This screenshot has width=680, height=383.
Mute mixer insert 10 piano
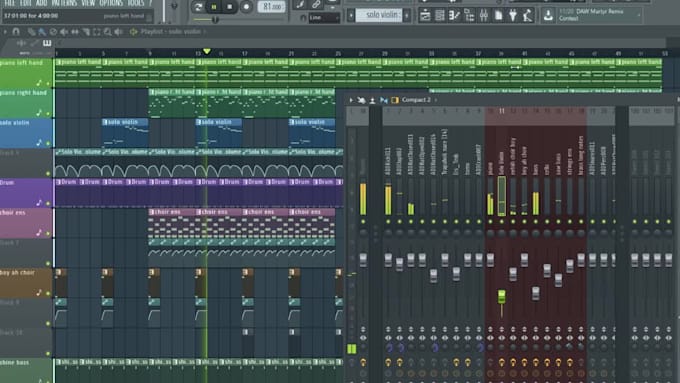pyautogui.click(x=490, y=222)
